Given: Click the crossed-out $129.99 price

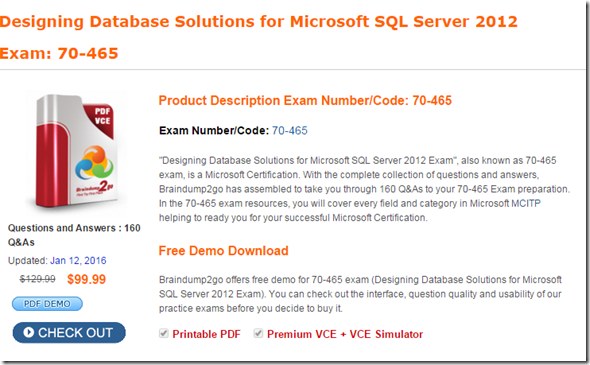Looking at the screenshot, I should (x=38, y=279).
